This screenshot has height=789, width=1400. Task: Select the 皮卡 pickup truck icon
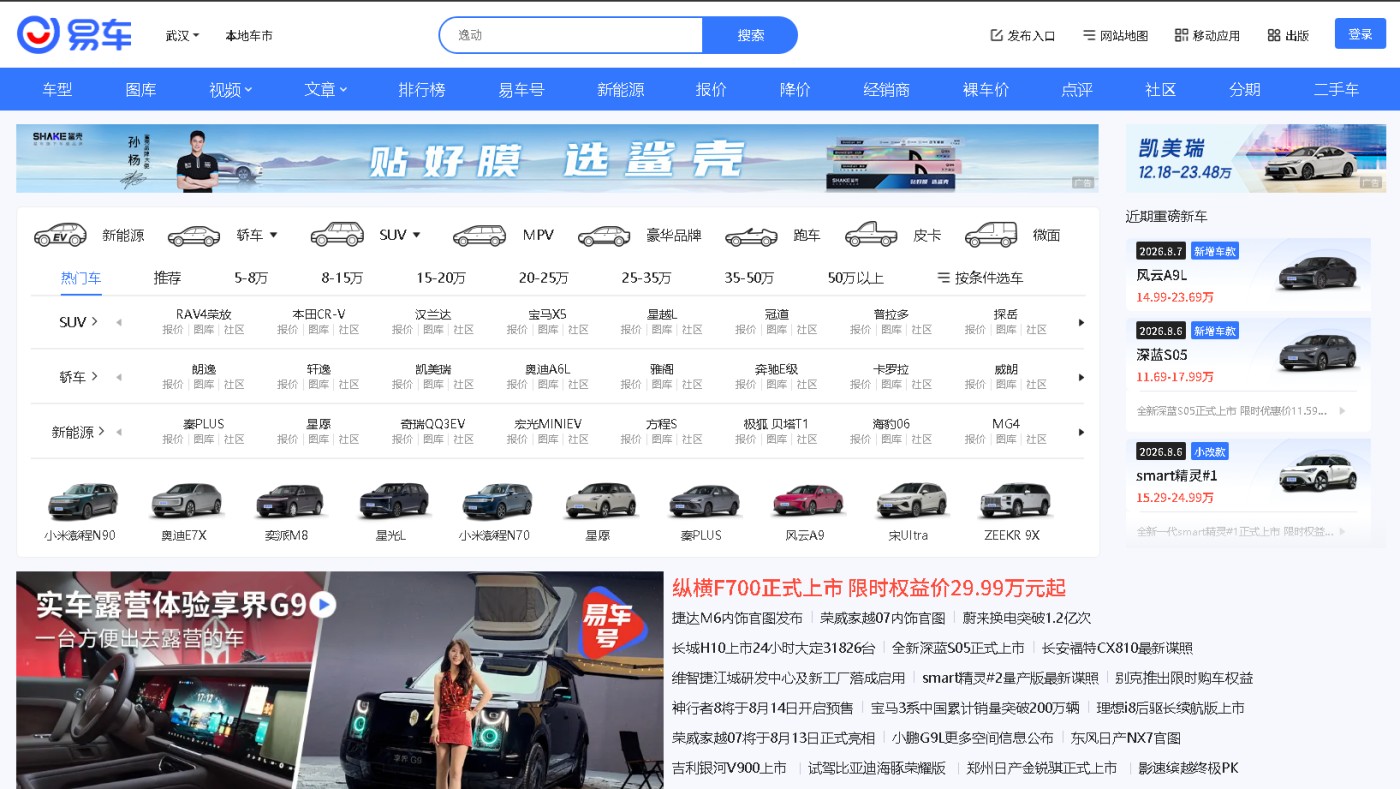[871, 235]
